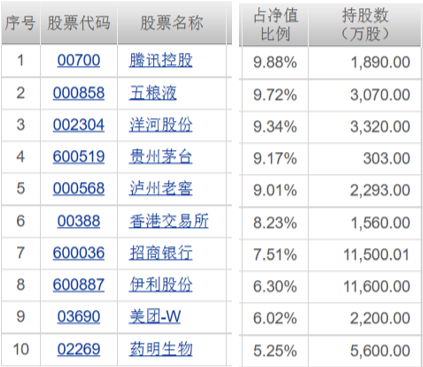
Task: Open stock code link 600036
Action: point(79,253)
